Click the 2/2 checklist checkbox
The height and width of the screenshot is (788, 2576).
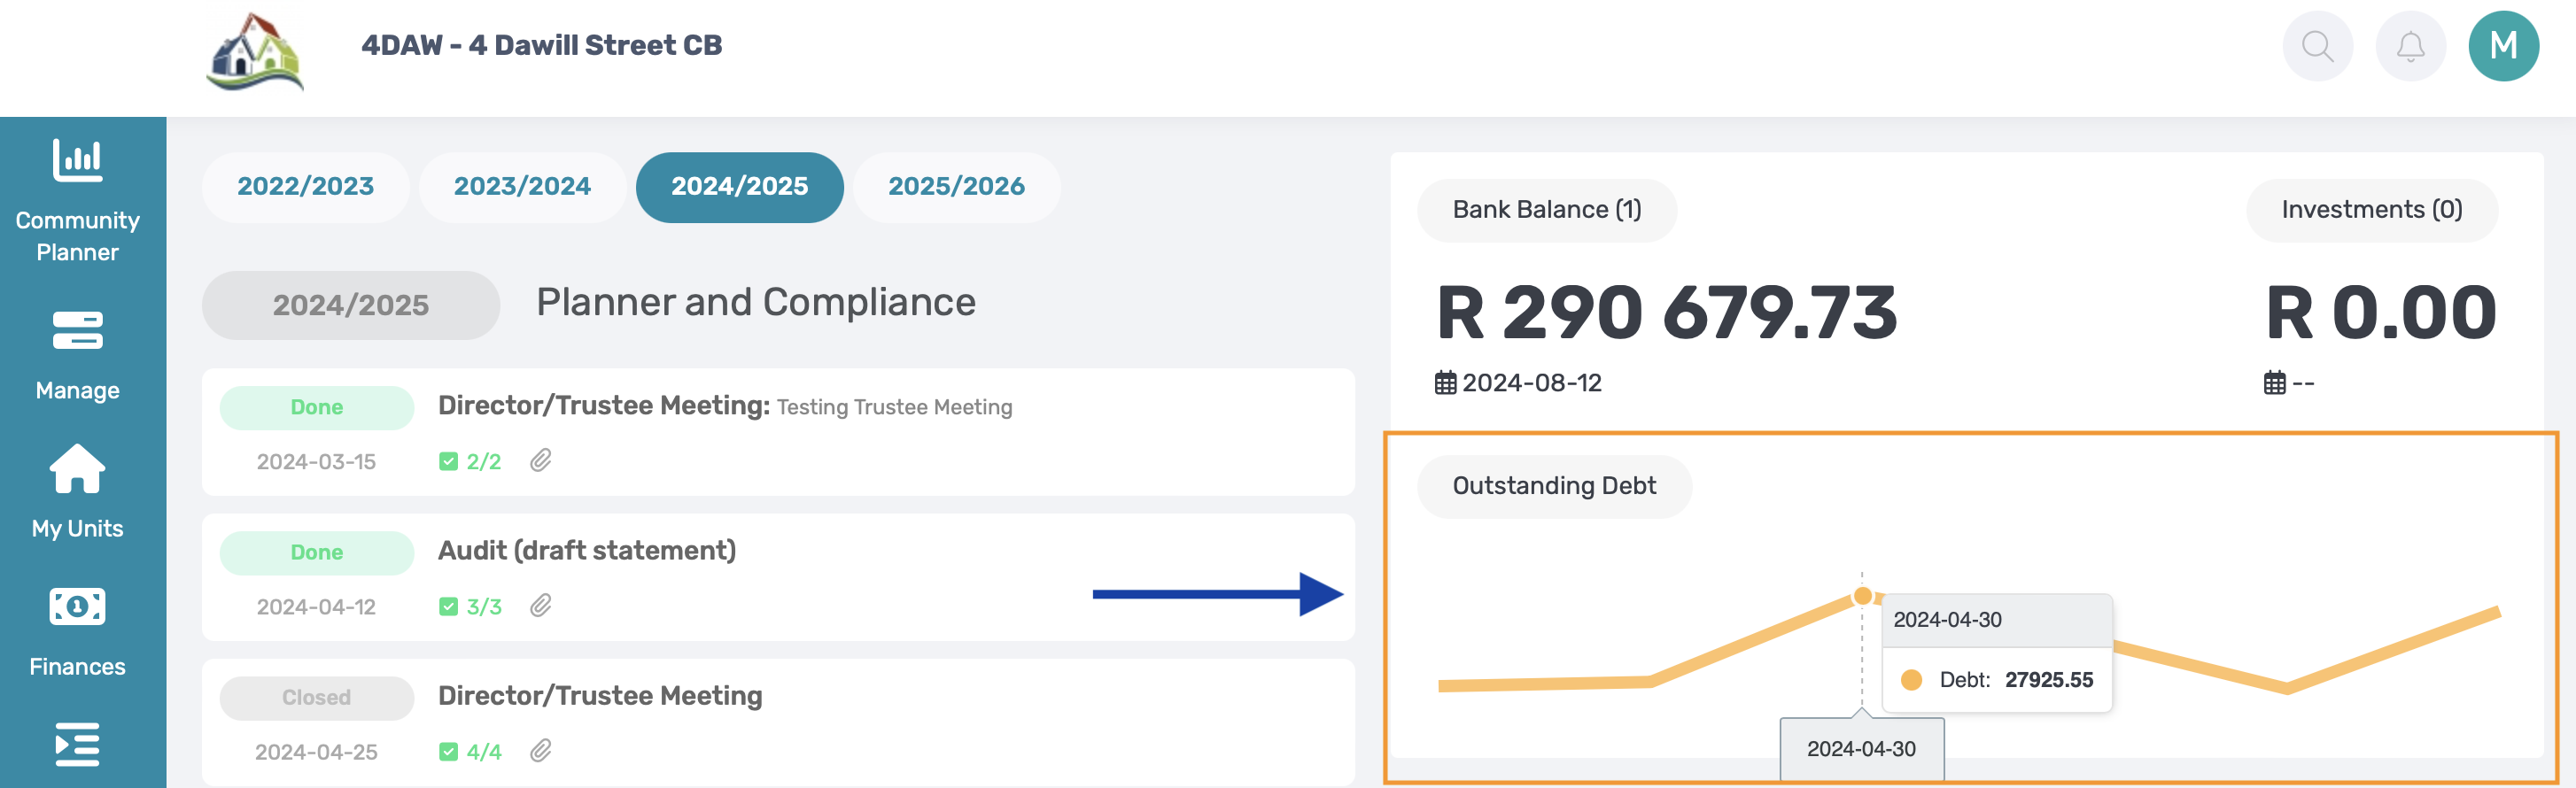click(x=449, y=462)
